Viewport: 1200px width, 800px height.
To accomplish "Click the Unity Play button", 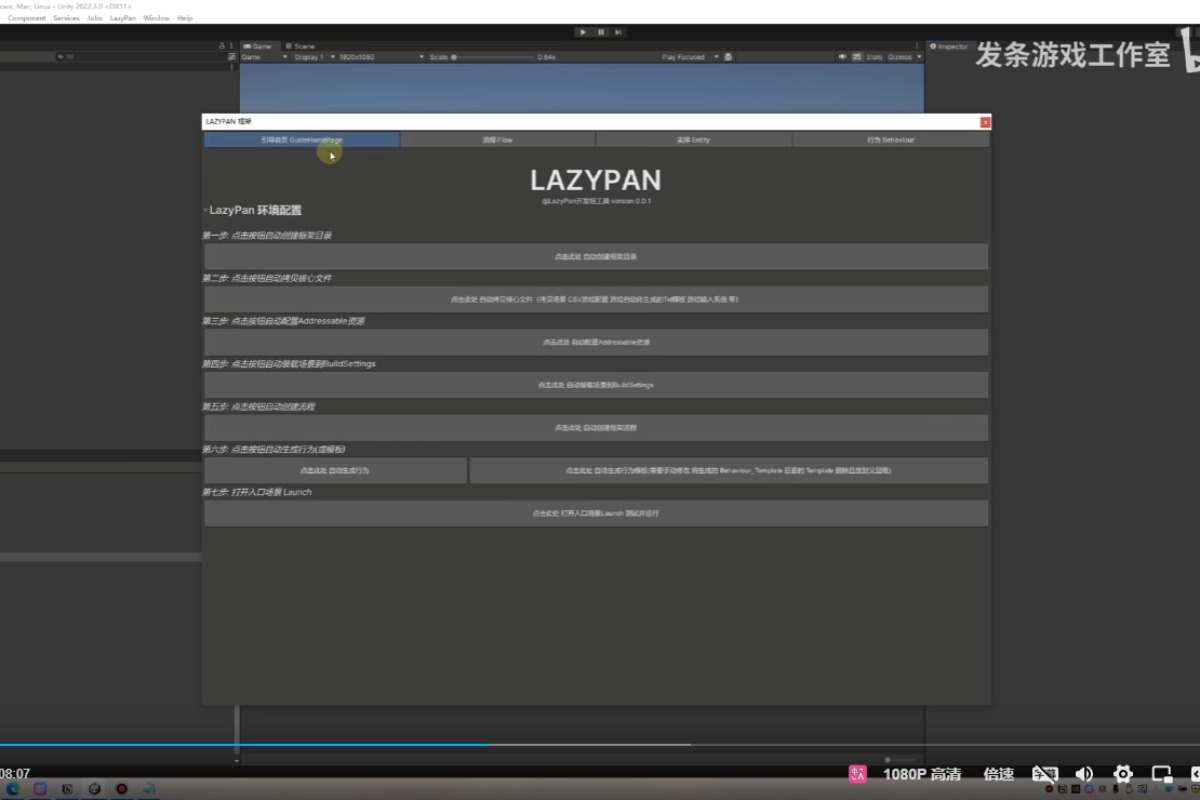I will coord(583,32).
